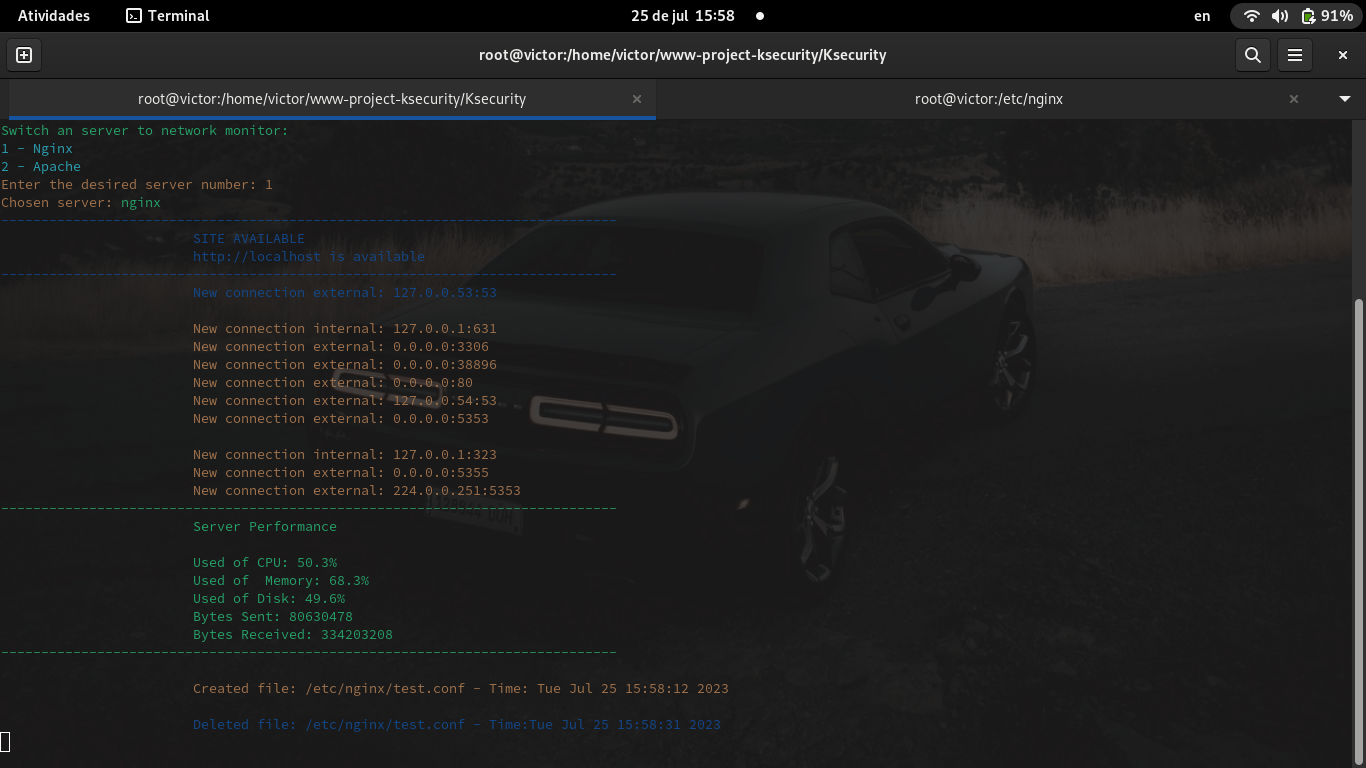This screenshot has width=1366, height=768.
Task: Close the terminal window
Action: coord(1343,55)
